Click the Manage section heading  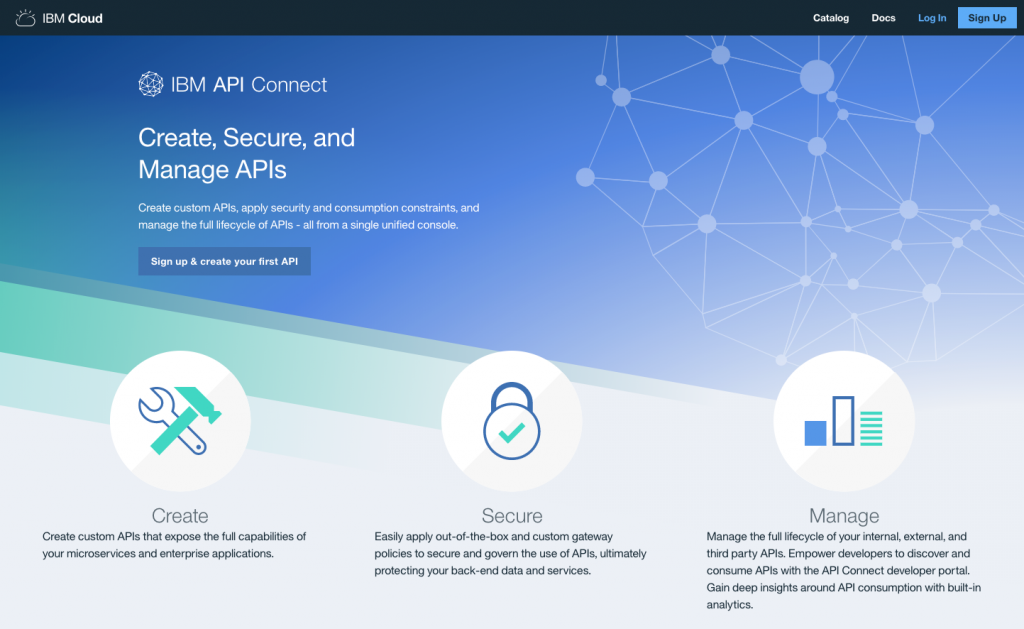pyautogui.click(x=844, y=515)
